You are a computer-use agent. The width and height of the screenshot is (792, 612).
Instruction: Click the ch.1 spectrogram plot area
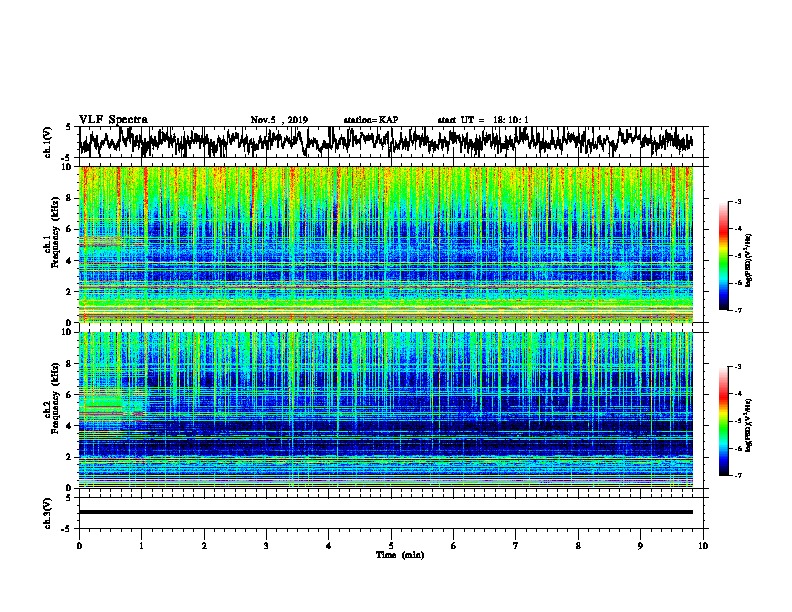coord(386,244)
